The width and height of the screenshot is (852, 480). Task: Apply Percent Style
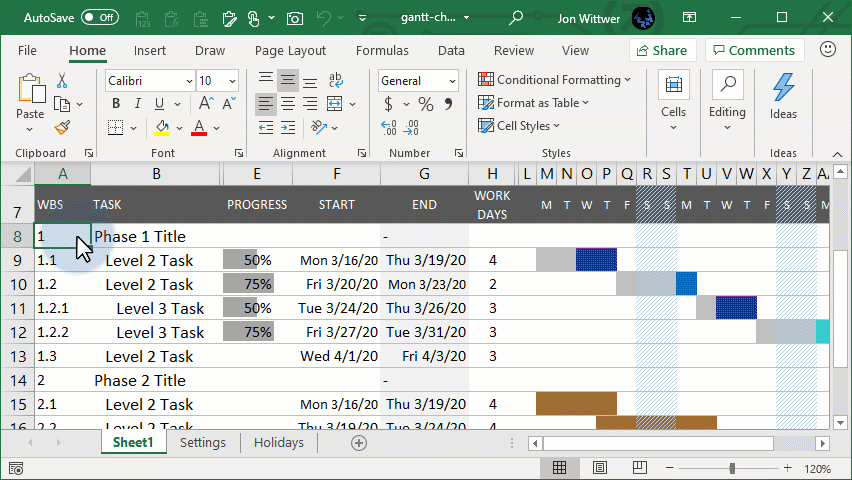pos(426,103)
